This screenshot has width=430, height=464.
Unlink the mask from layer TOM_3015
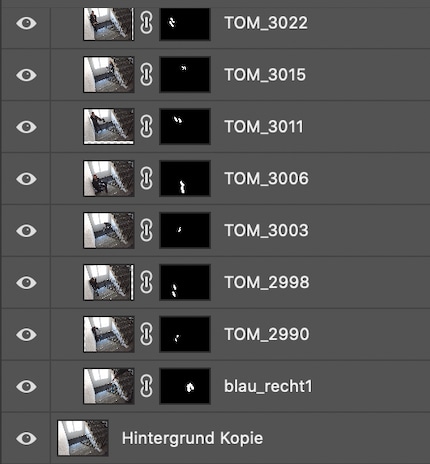[146, 75]
